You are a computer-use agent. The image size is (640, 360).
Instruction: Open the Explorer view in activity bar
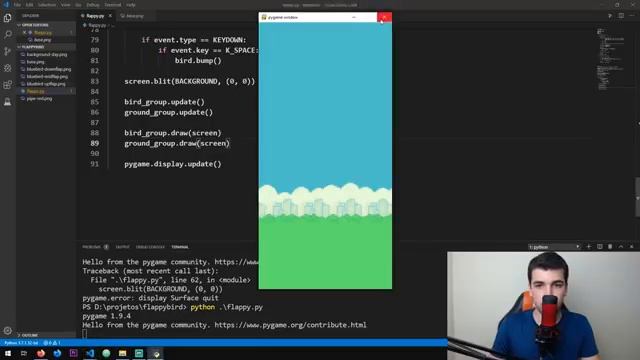coord(7,18)
